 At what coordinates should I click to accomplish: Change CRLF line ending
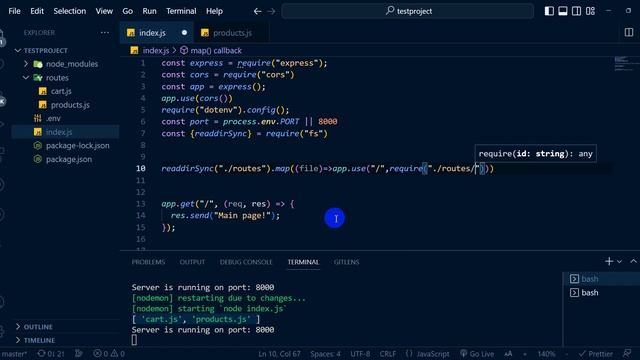tap(387, 354)
